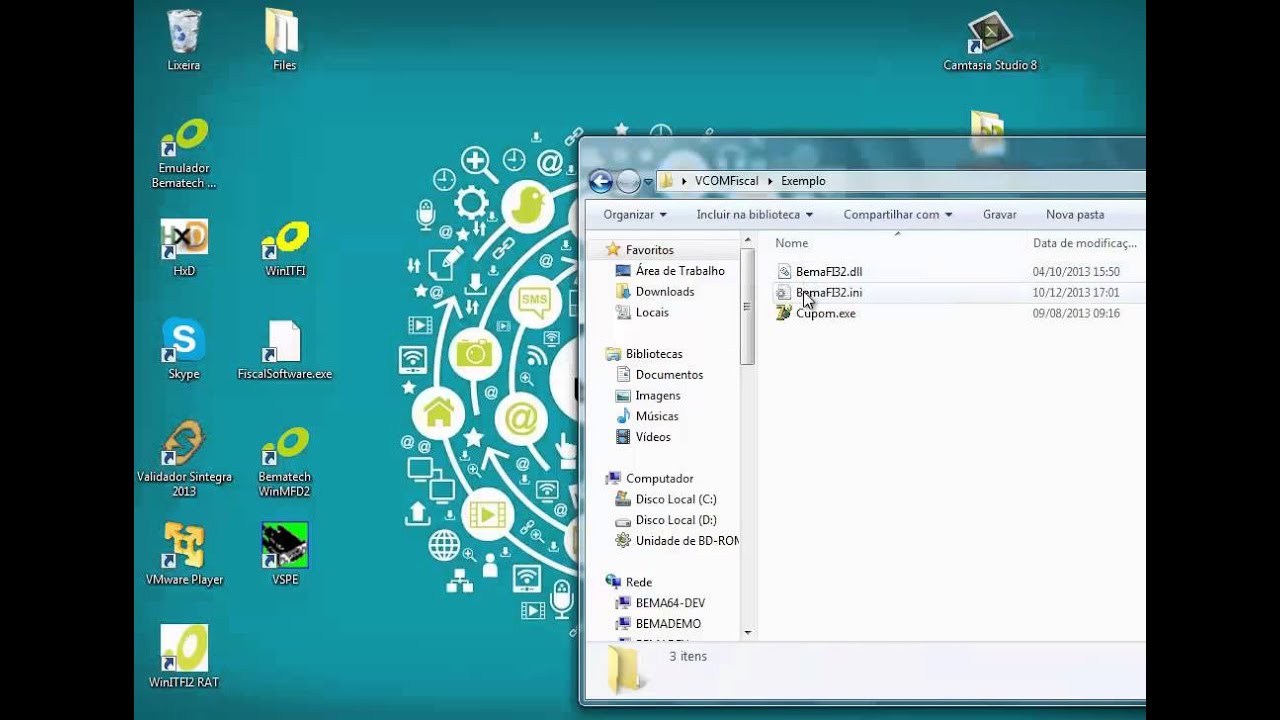Viewport: 1280px width, 720px height.
Task: Click VCOMFiscal in the address breadcrumb
Action: point(727,181)
